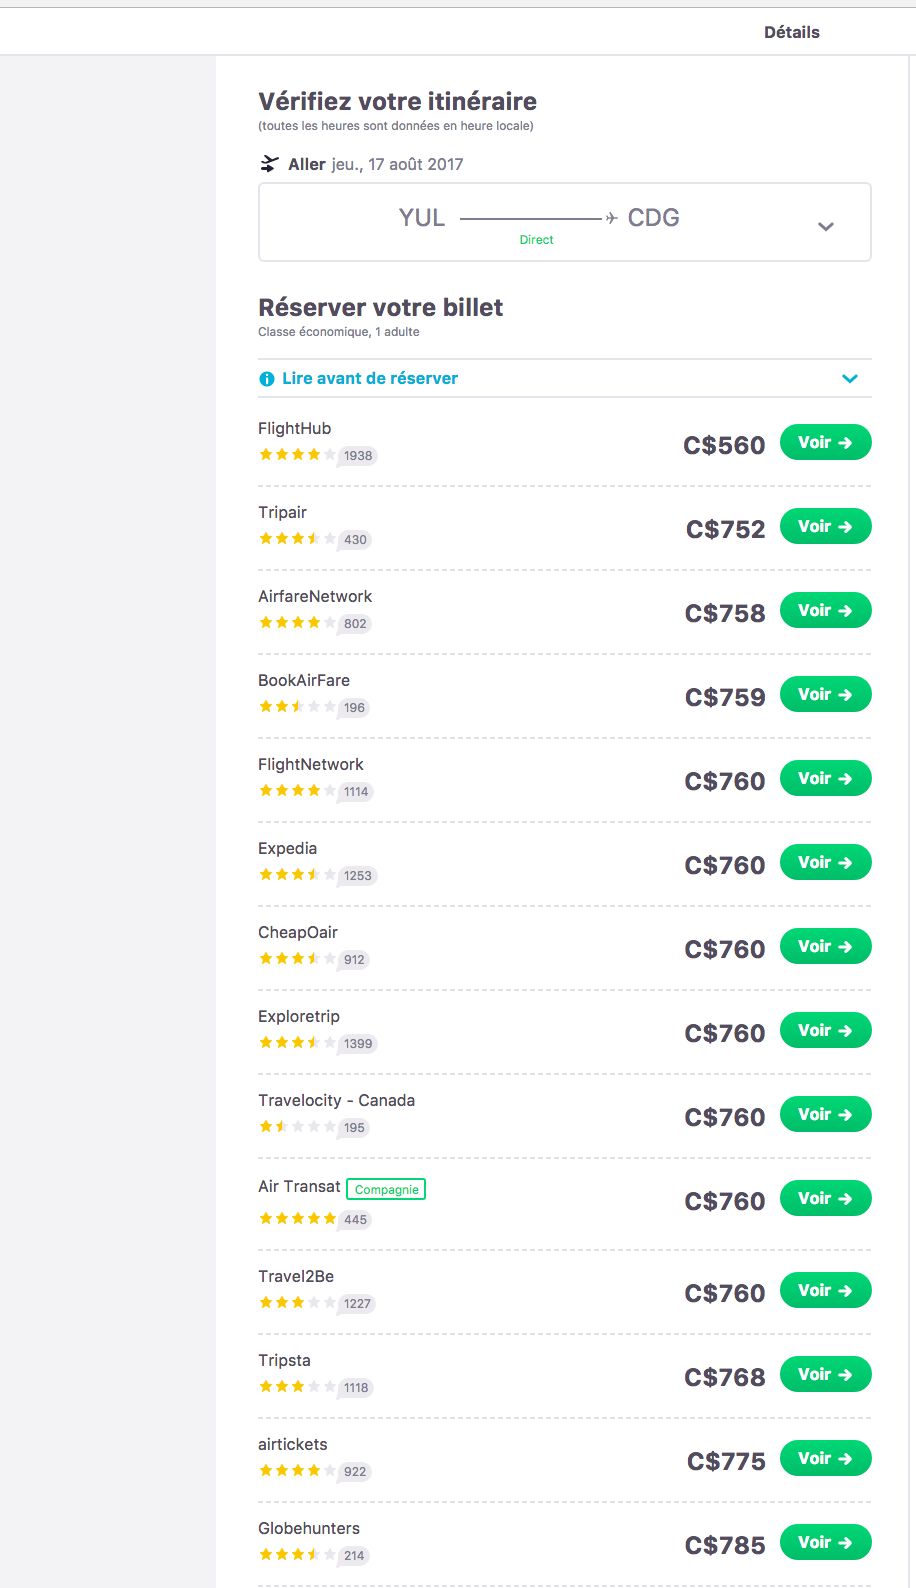This screenshot has height=1588, width=916.
Task: Click the small airplane icon before CDG
Action: coord(611,218)
